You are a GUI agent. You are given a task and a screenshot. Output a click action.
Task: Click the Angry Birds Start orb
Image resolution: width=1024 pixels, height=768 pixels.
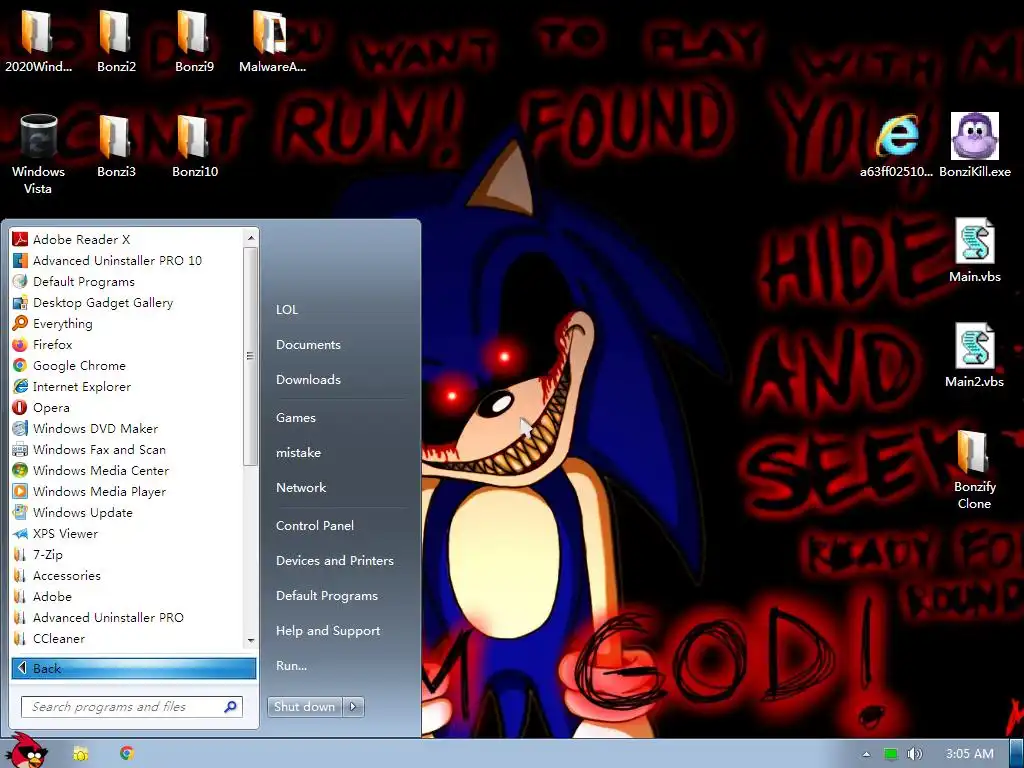[x=26, y=750]
